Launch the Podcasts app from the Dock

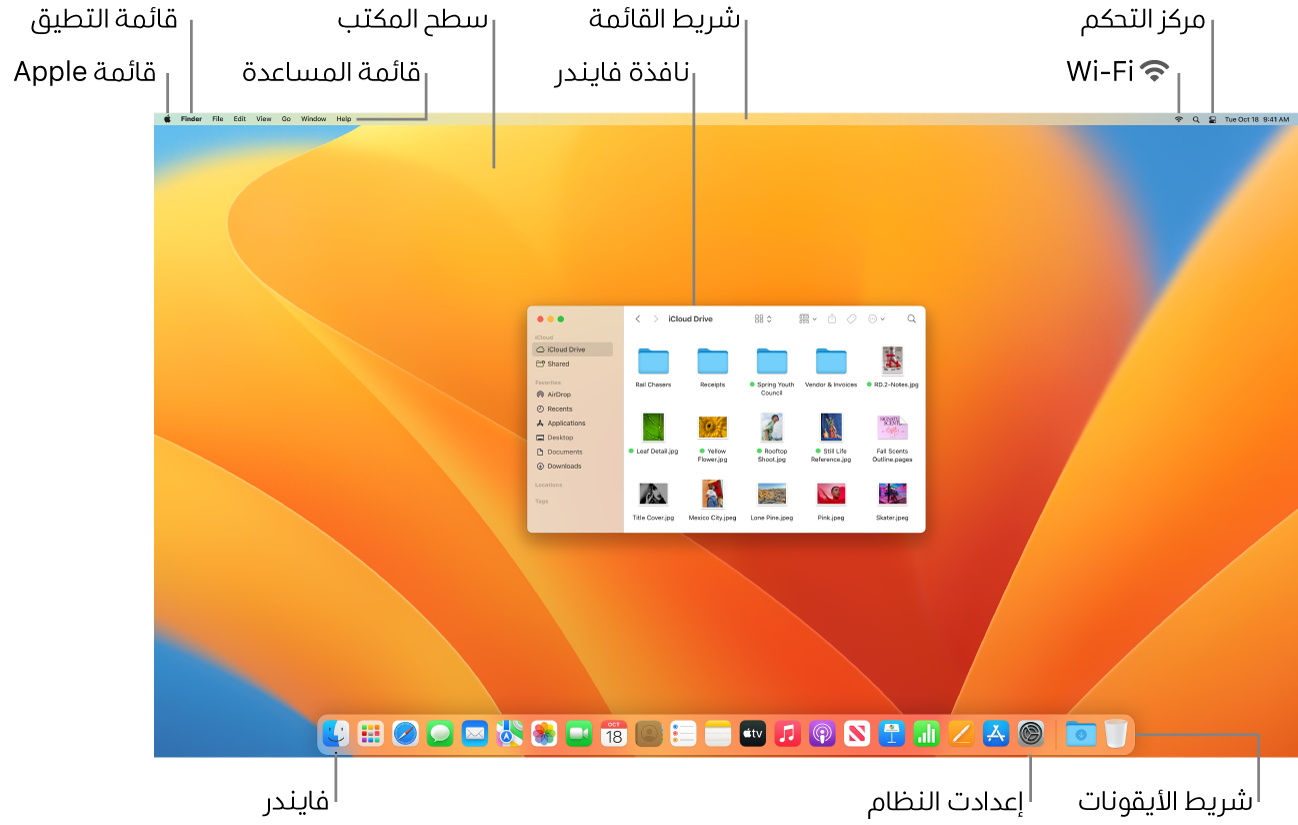point(822,734)
